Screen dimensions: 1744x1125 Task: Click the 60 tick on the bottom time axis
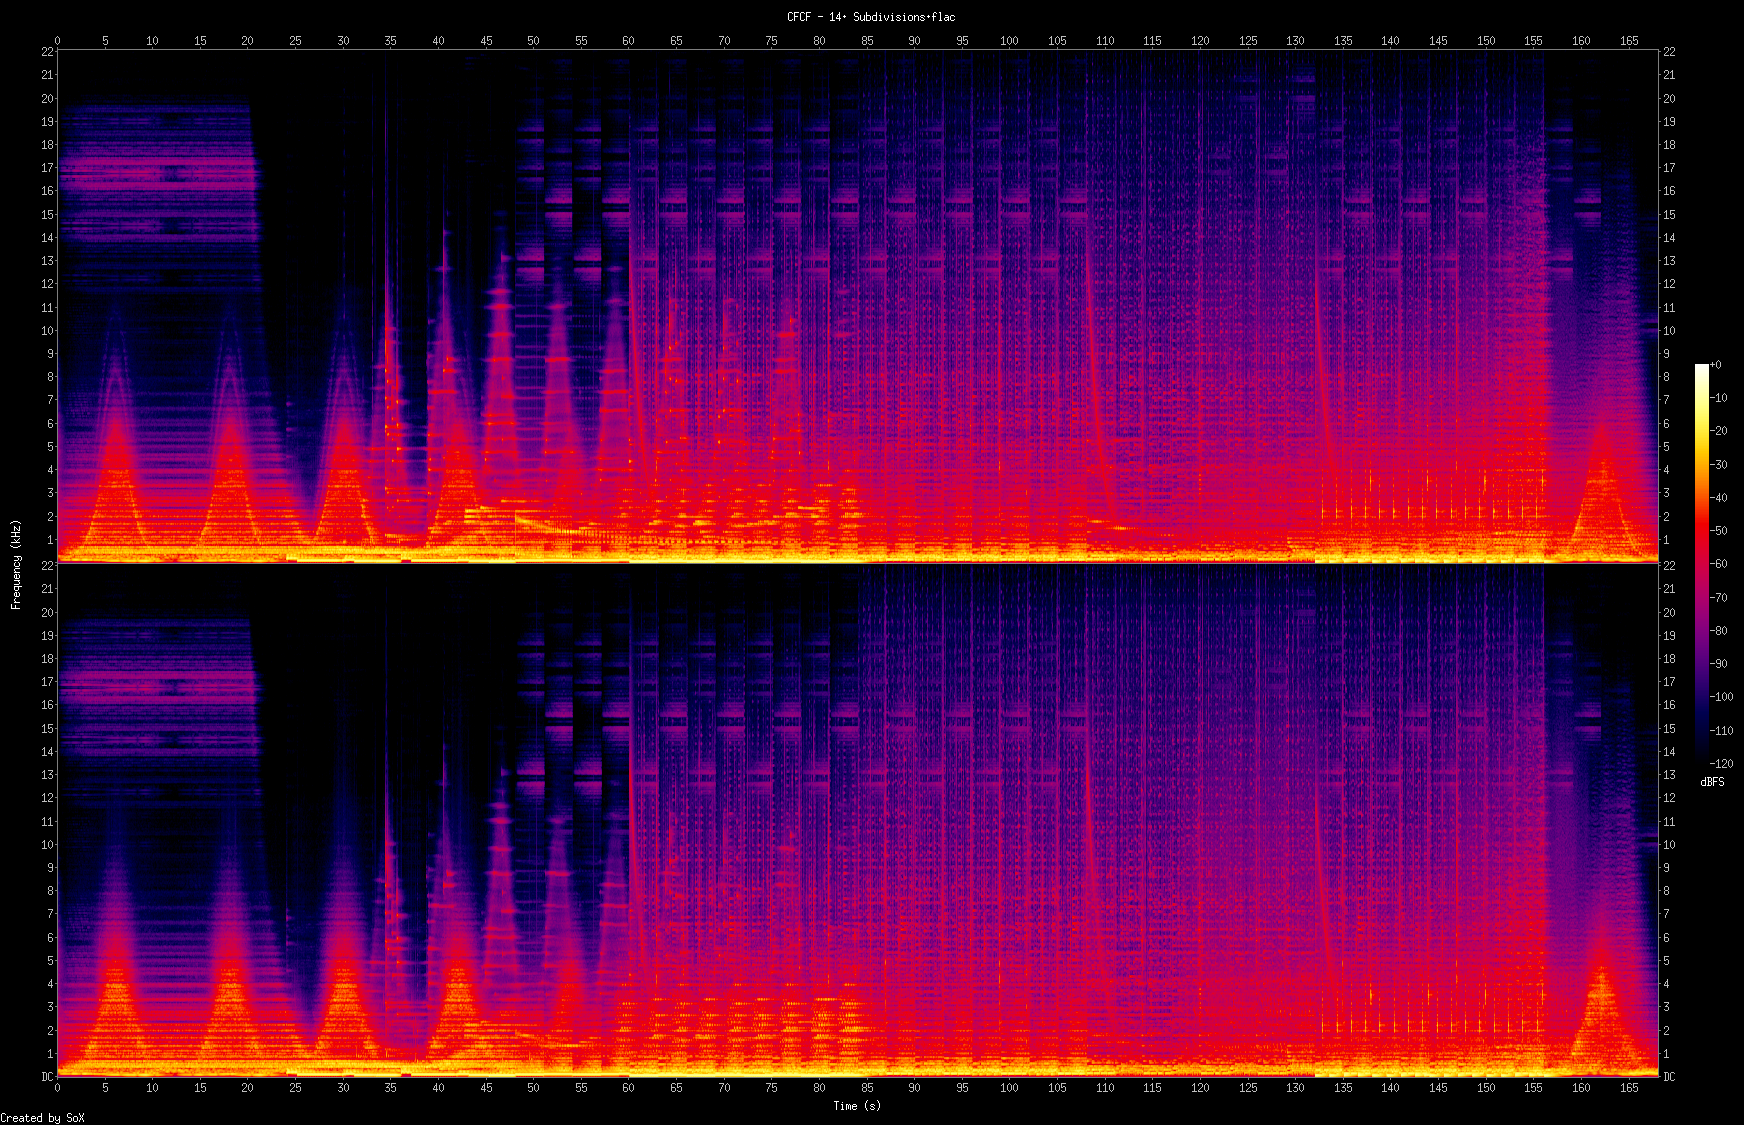628,1087
